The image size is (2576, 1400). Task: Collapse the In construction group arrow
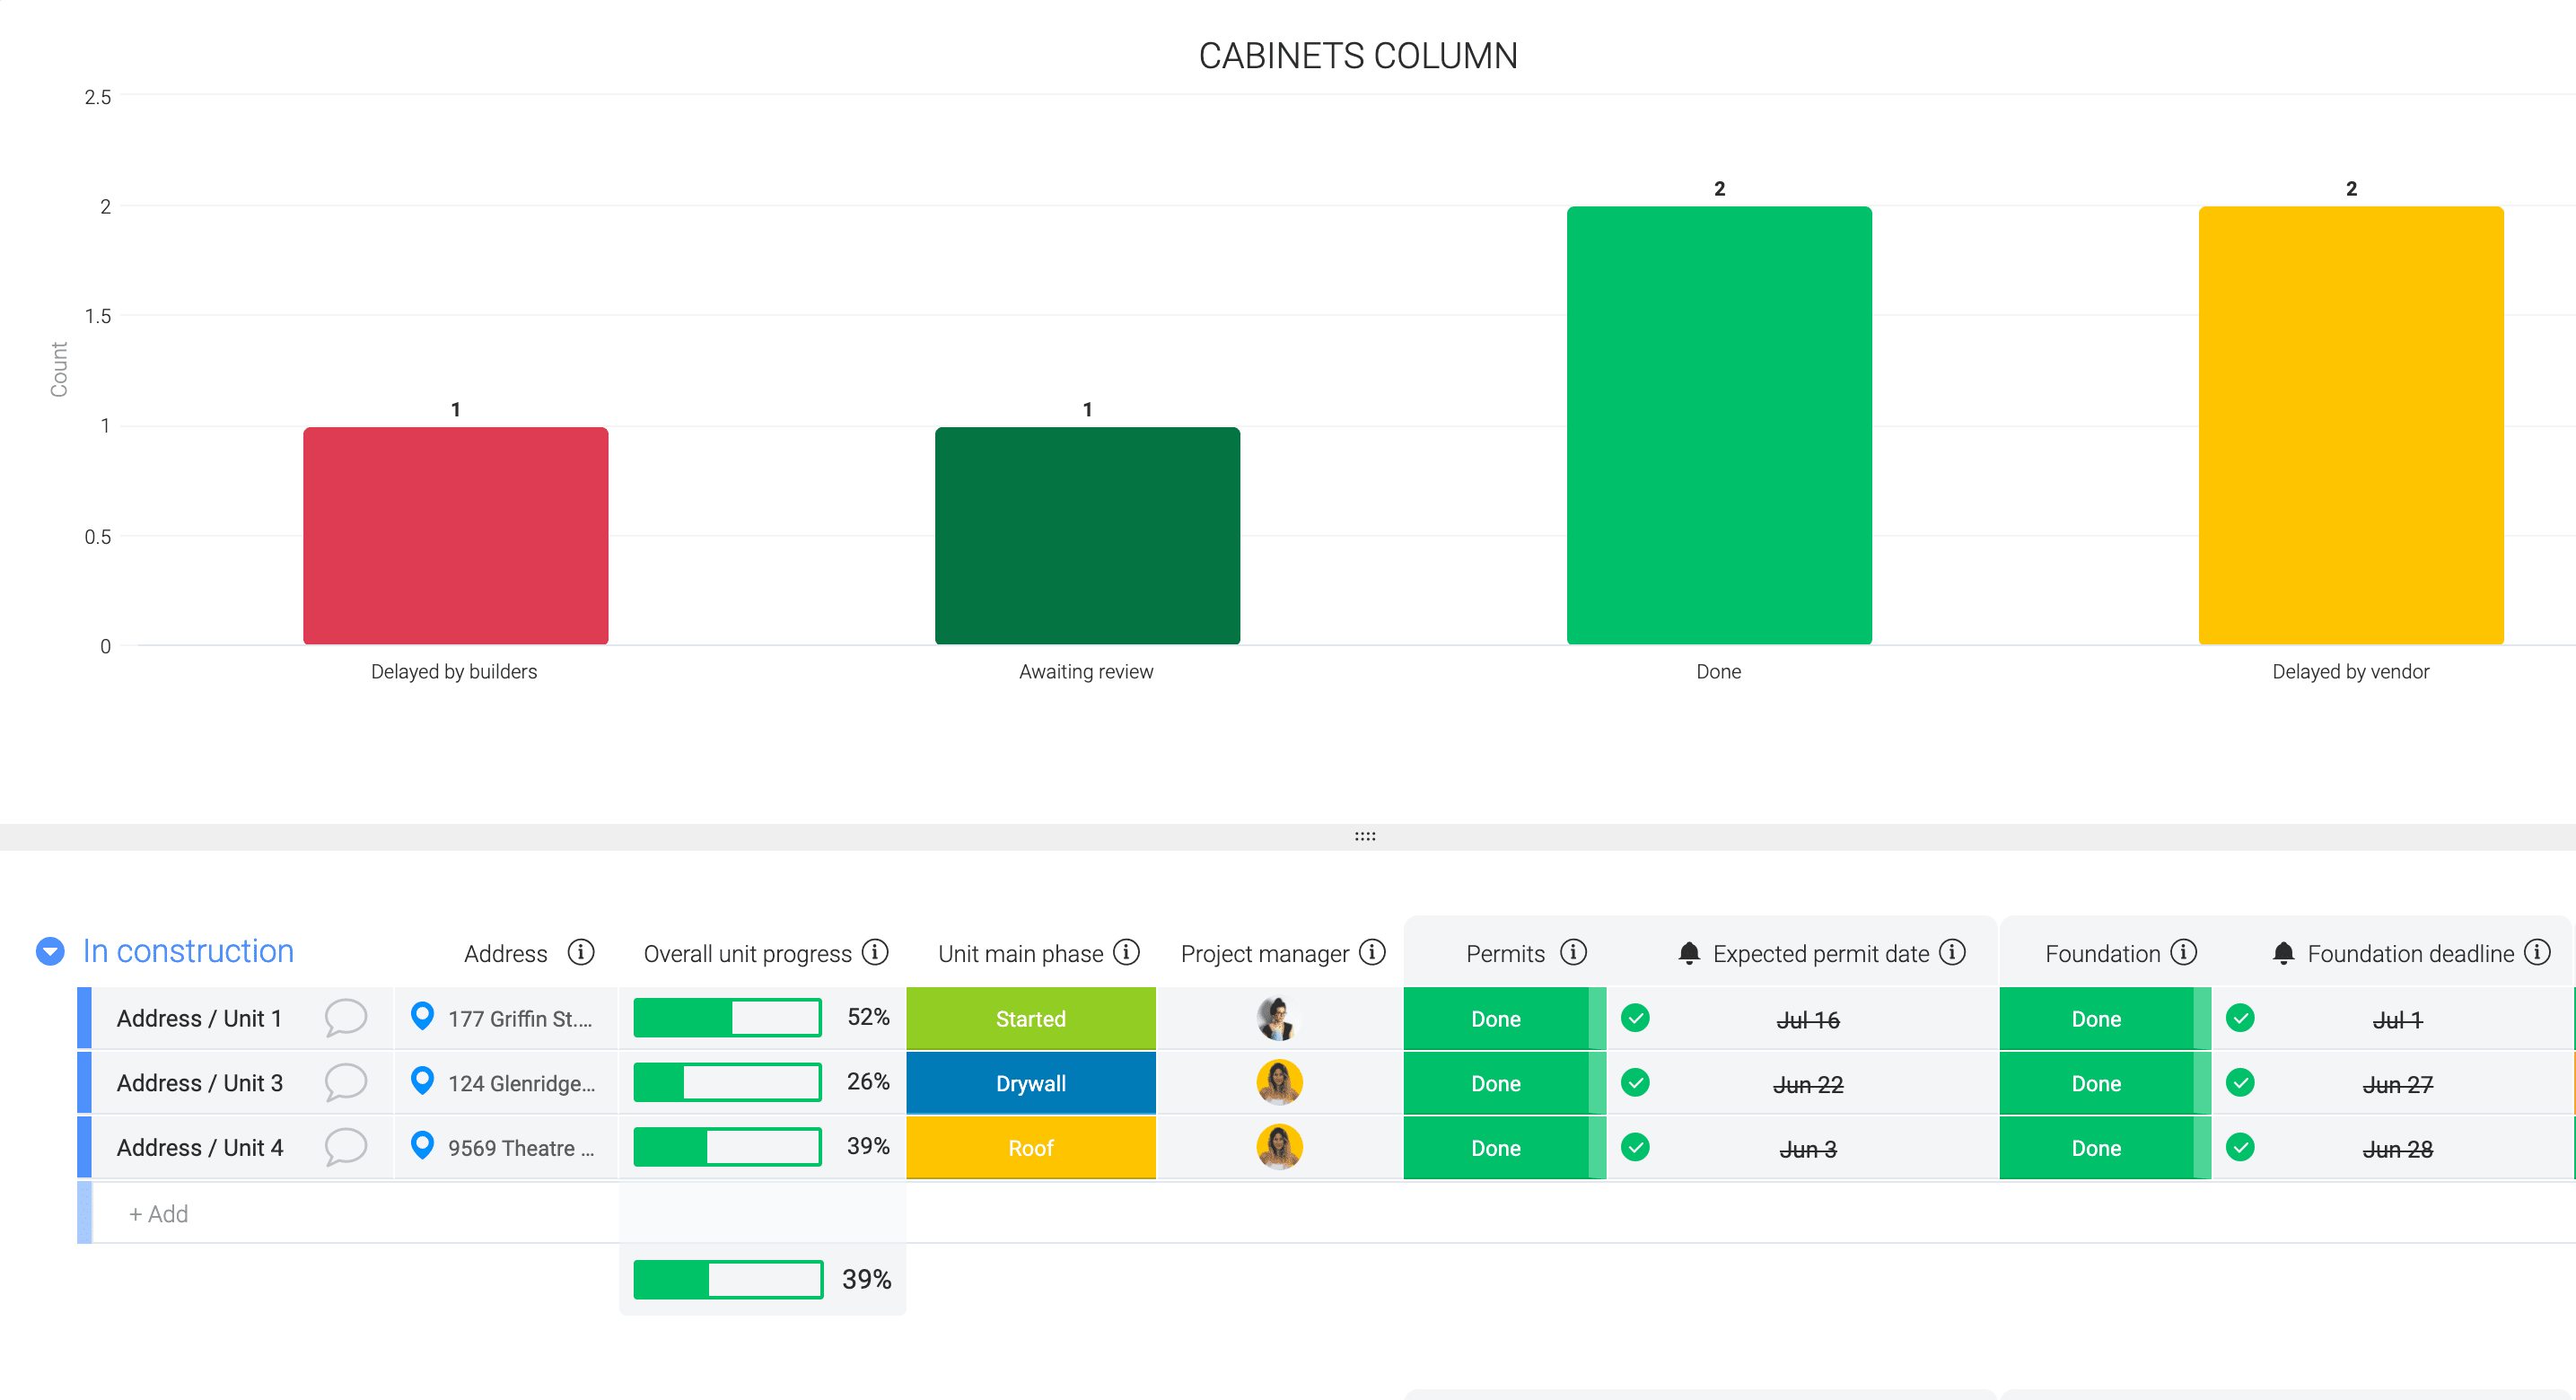tap(50, 951)
